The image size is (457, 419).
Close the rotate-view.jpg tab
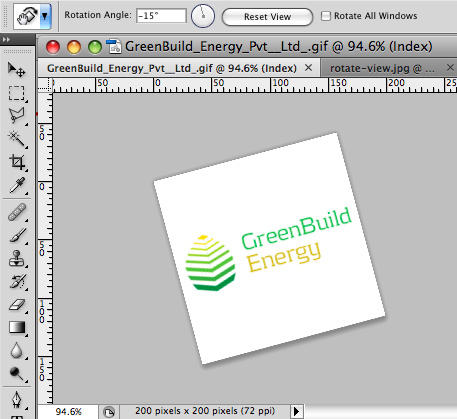[450, 68]
